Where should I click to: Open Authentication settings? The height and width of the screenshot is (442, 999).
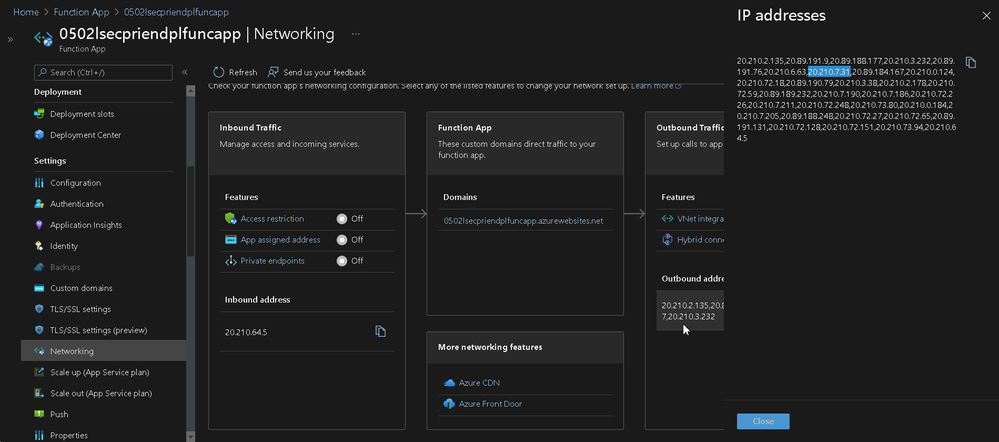tap(76, 204)
